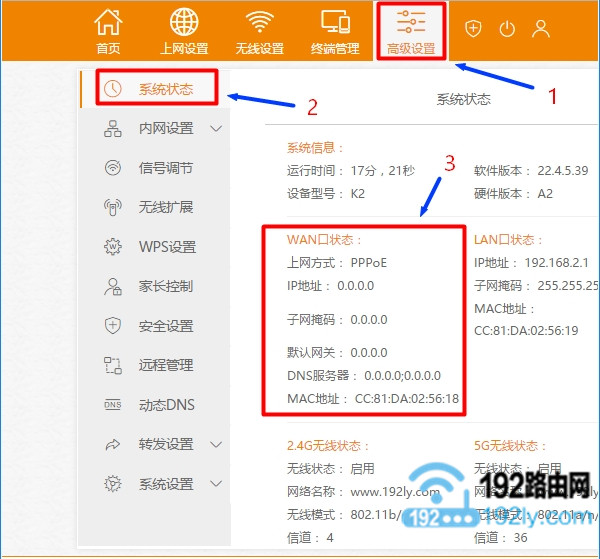This screenshot has height=559, width=600.
Task: Open internet settings (上网设置) globe icon
Action: point(184,23)
